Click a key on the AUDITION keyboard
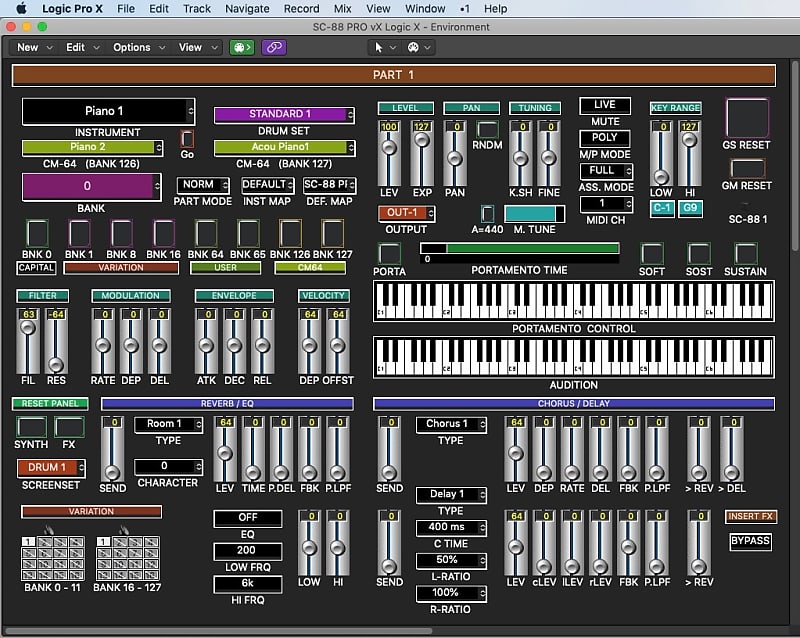Screen dimensions: 800x638 coord(573,358)
